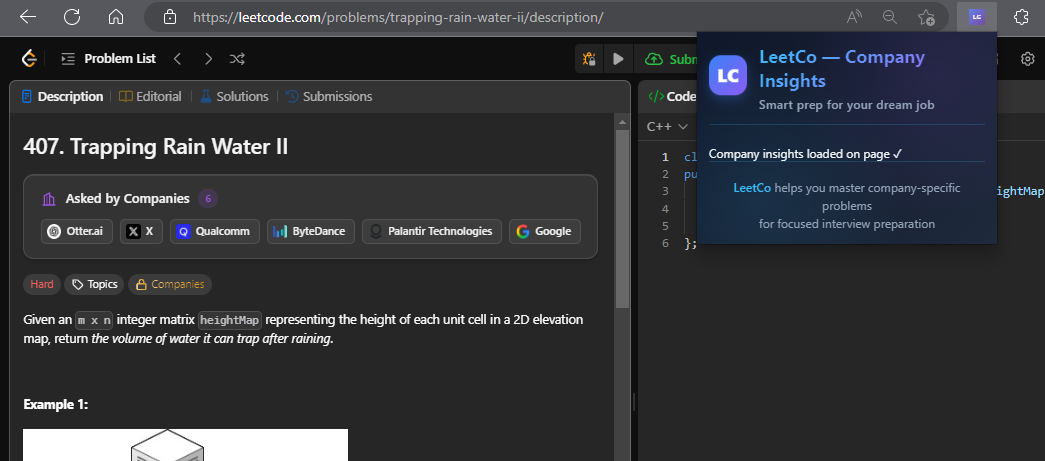View site info via the padlock icon
Image resolution: width=1045 pixels, height=461 pixels.
[170, 17]
